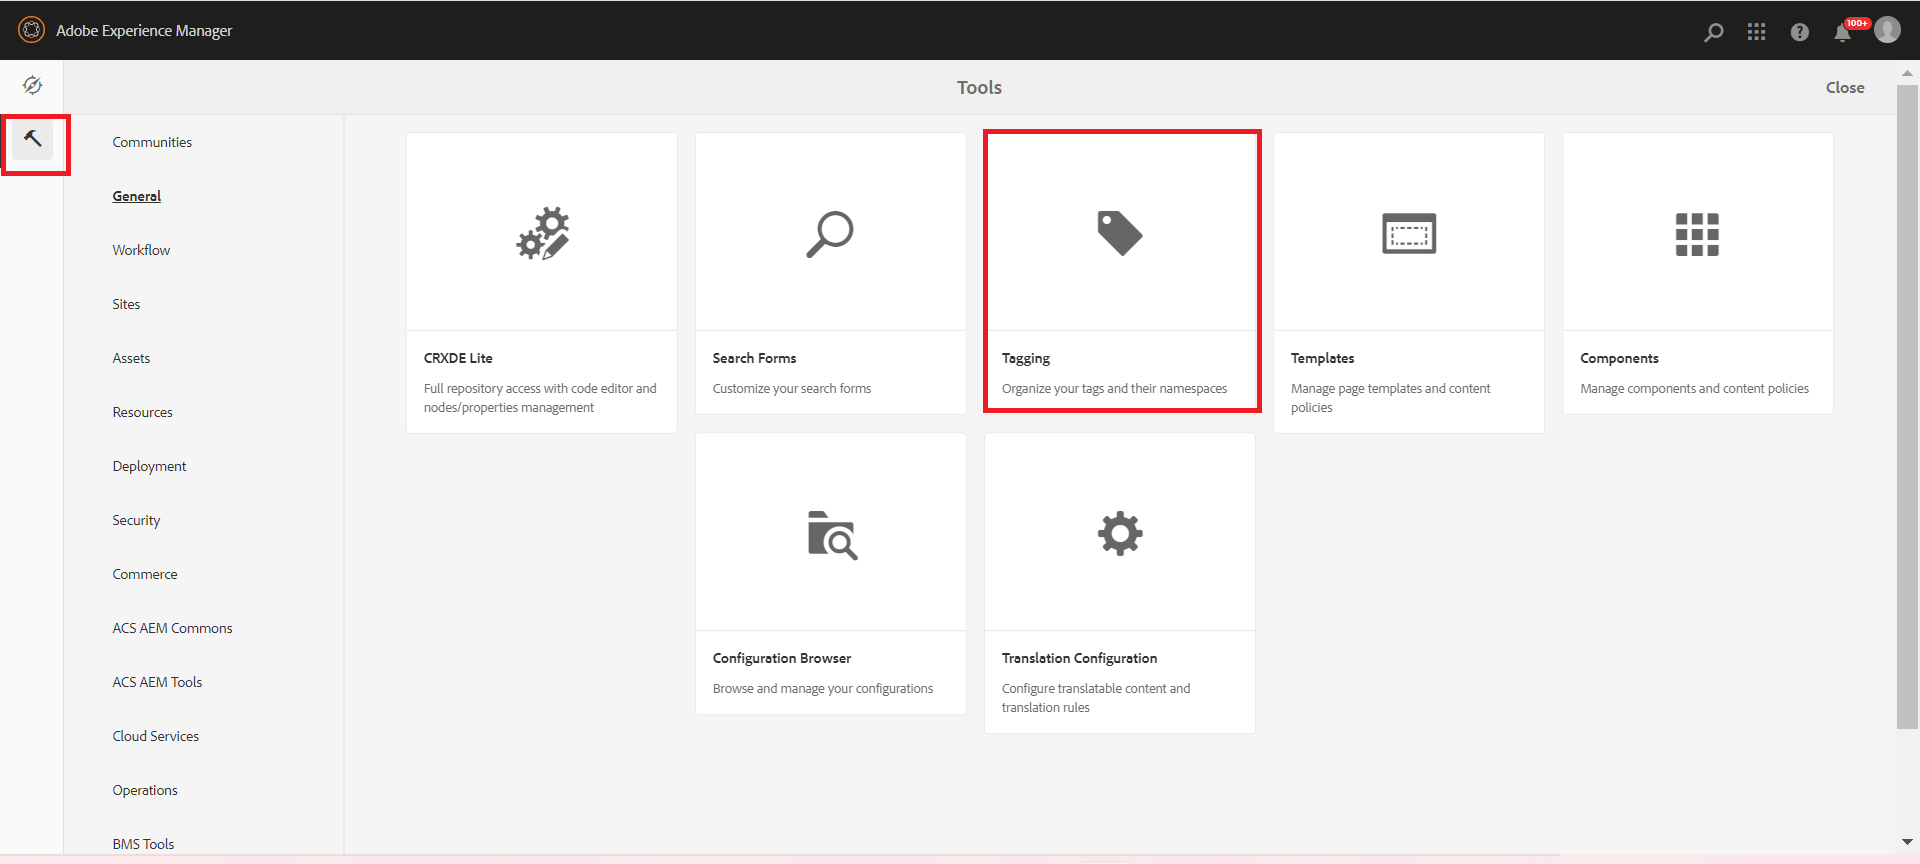Image resolution: width=1920 pixels, height=864 pixels.
Task: Open the Operations tools category
Action: click(x=145, y=790)
